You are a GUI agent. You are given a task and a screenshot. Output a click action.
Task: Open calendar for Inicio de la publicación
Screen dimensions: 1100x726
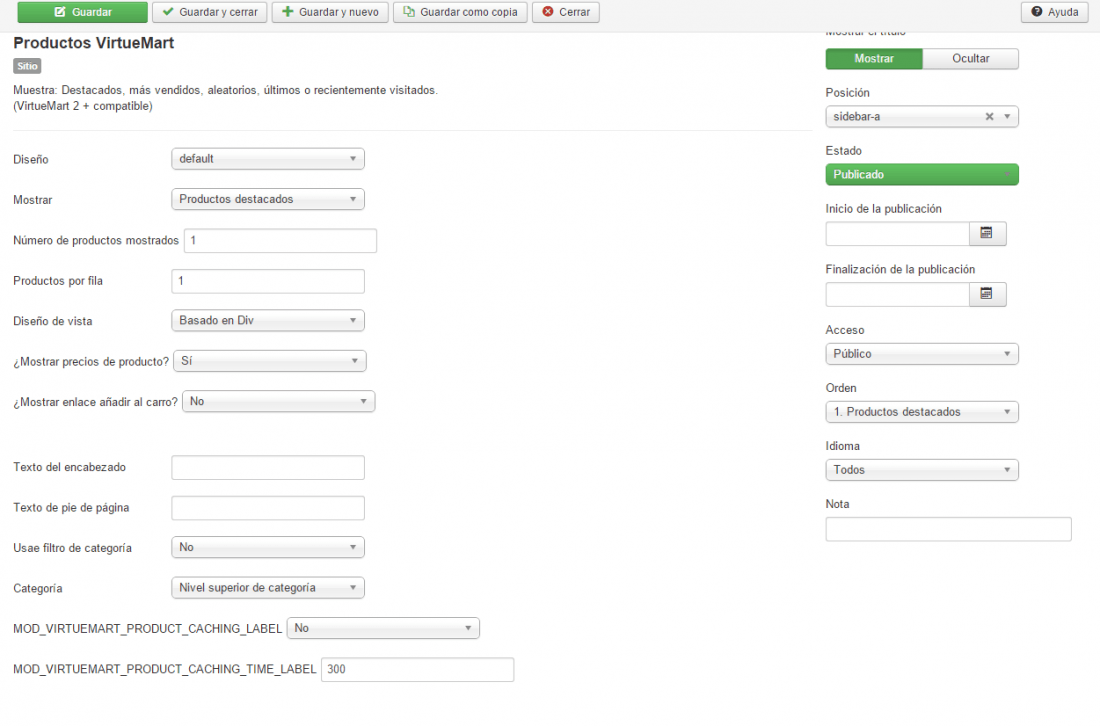tap(987, 234)
